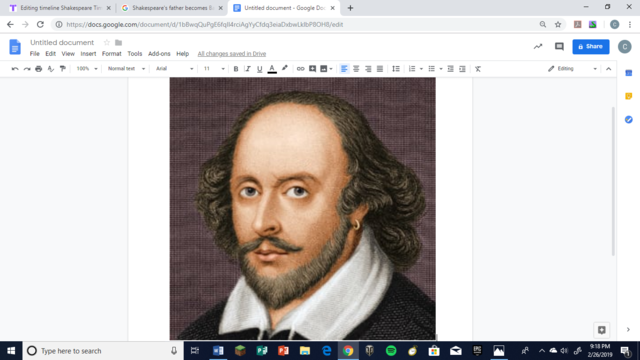Viewport: 640px width, 360px height.
Task: Click the Undo icon in toolbar
Action: pyautogui.click(x=15, y=69)
